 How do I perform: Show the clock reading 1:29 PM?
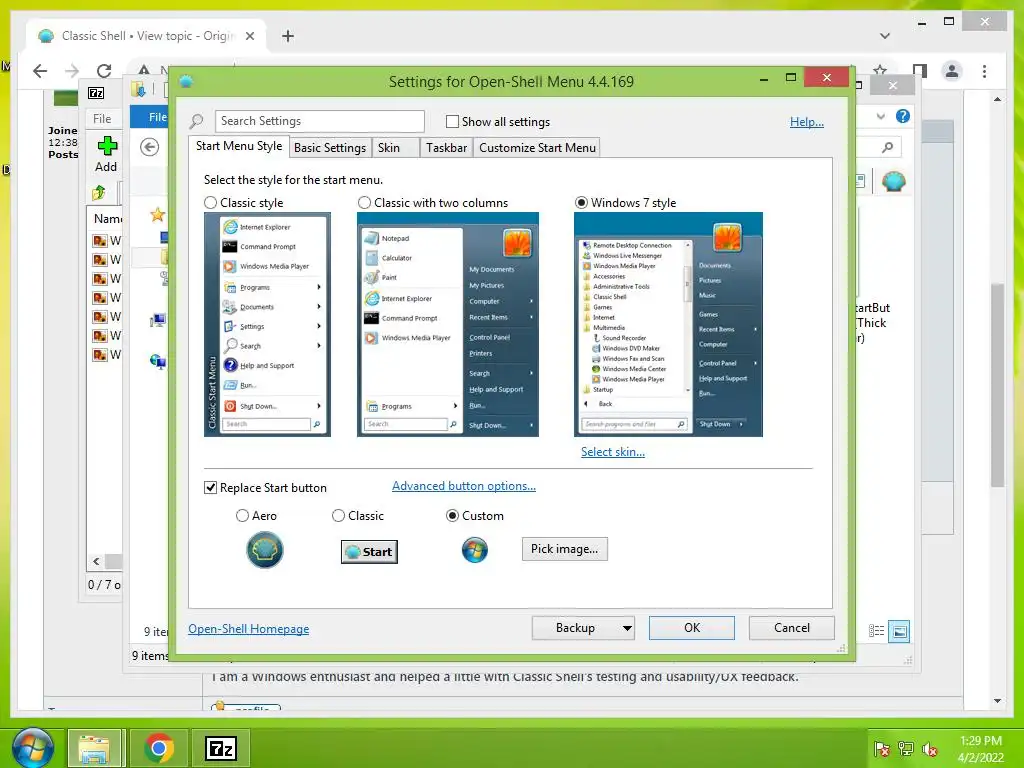[980, 741]
